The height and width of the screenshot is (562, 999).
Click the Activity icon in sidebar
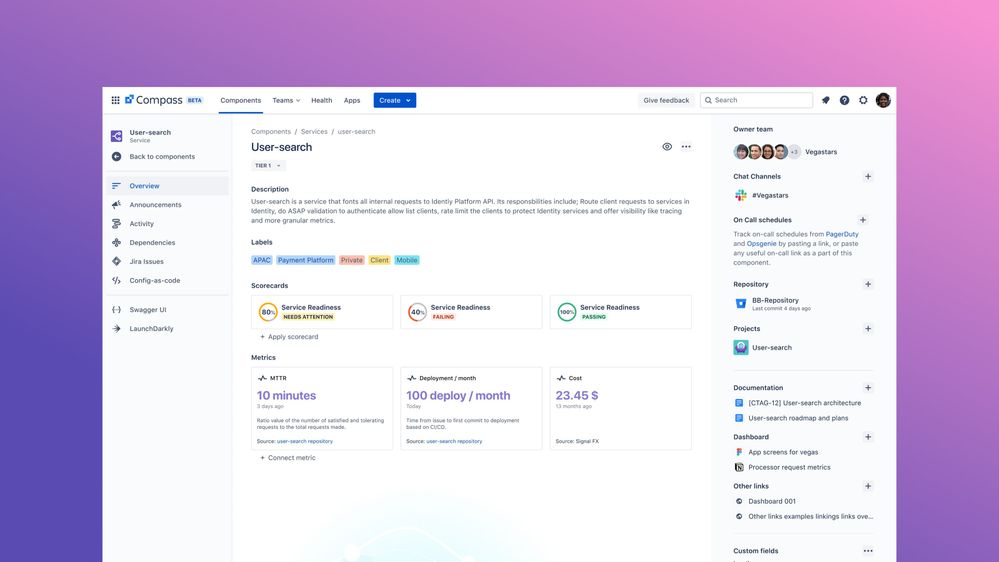point(116,224)
